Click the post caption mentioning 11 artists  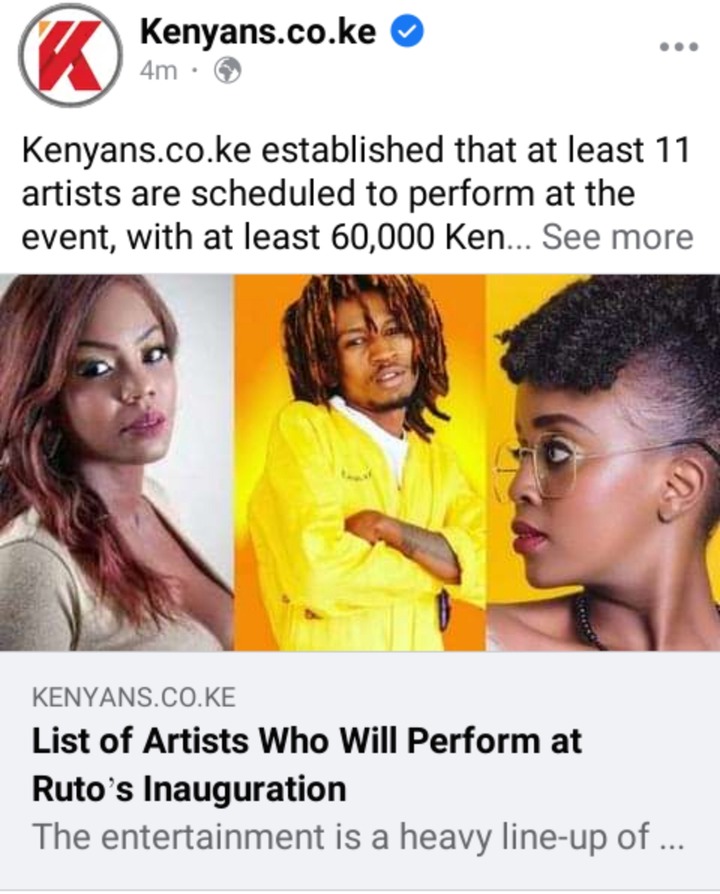(x=357, y=193)
